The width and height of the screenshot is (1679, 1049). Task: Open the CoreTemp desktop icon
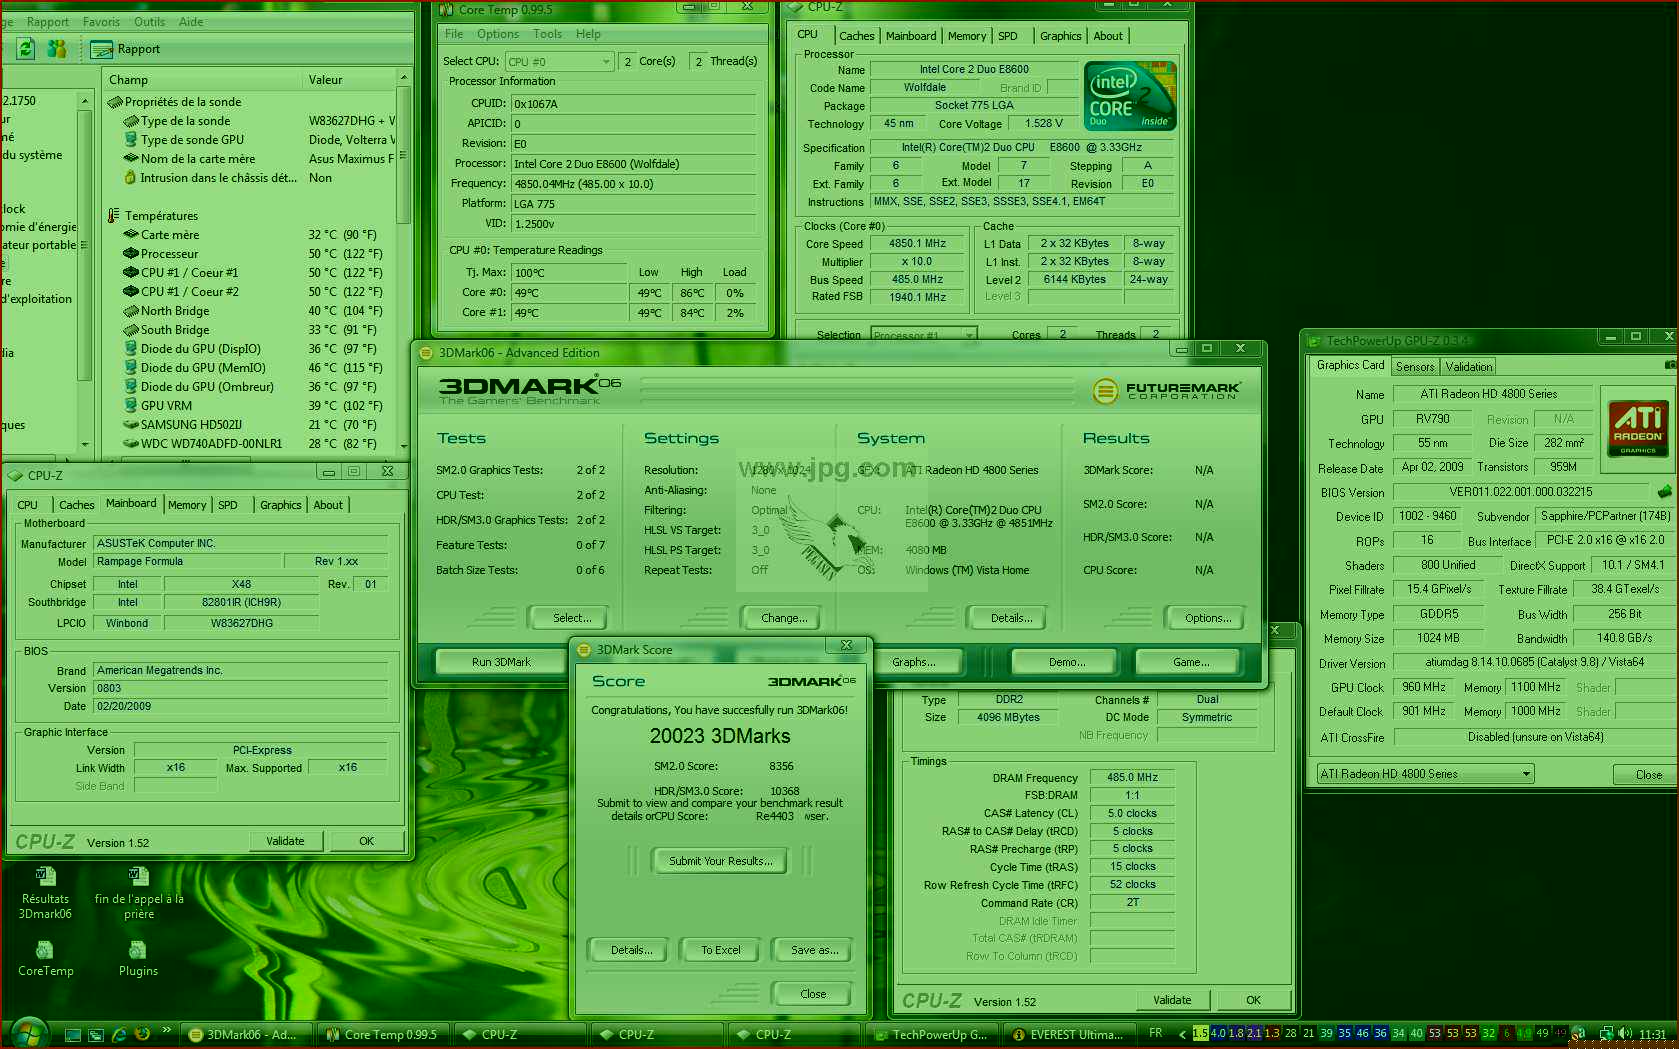45,958
